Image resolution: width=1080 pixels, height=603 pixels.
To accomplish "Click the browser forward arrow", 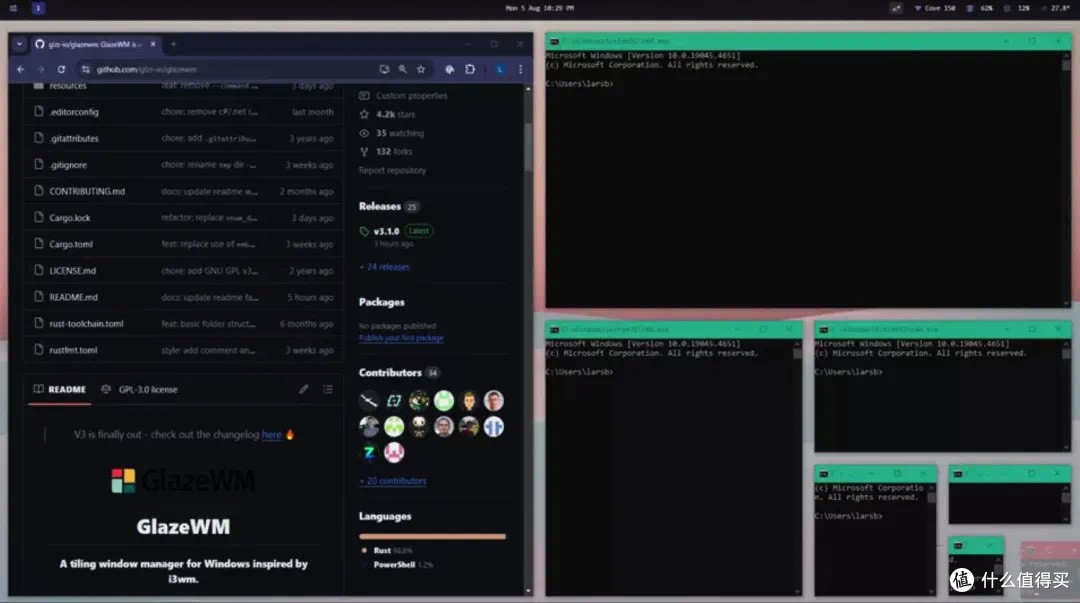I will [x=41, y=70].
